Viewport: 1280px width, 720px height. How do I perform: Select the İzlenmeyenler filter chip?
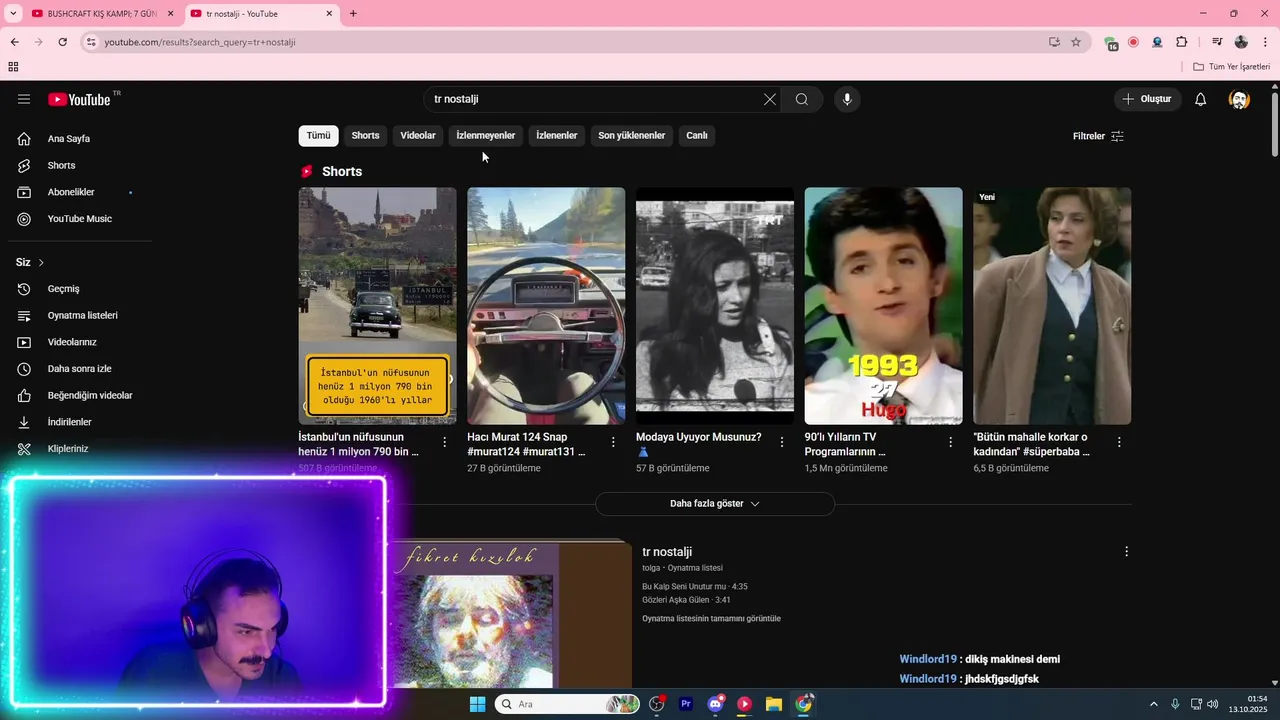[x=486, y=136]
